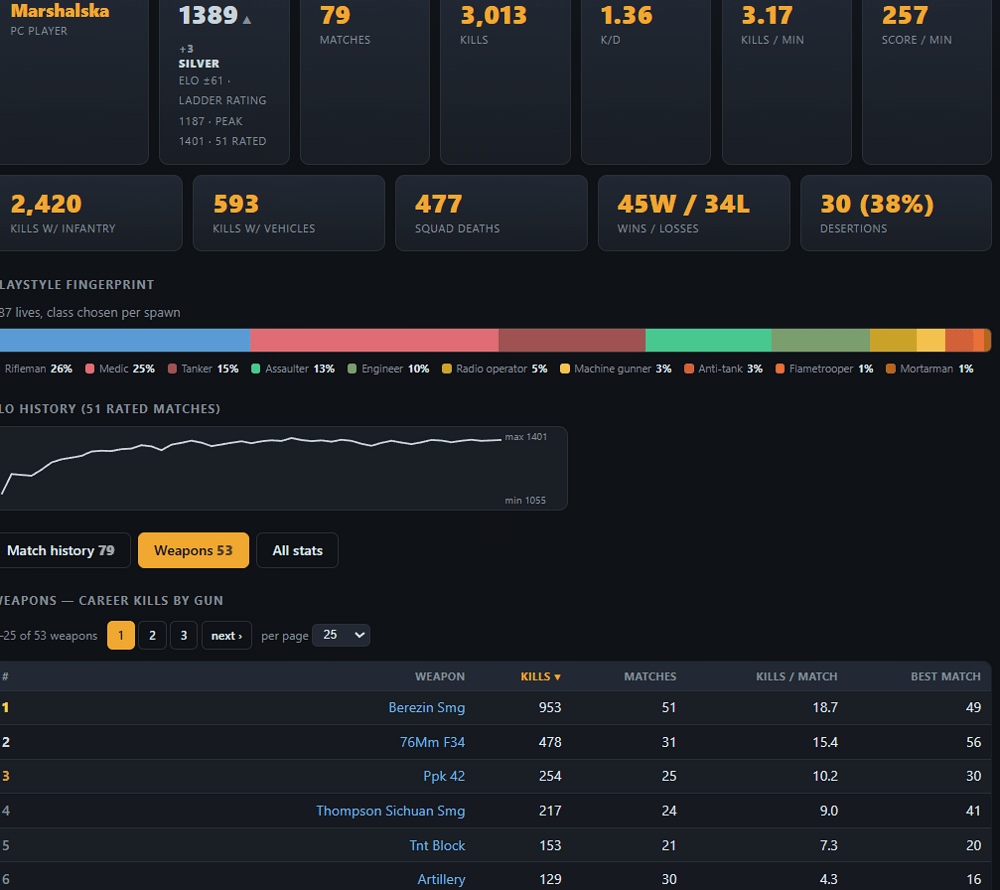The width and height of the screenshot is (1000, 890).
Task: Click the Rifleman segment of playstyle bar
Action: click(x=125, y=340)
